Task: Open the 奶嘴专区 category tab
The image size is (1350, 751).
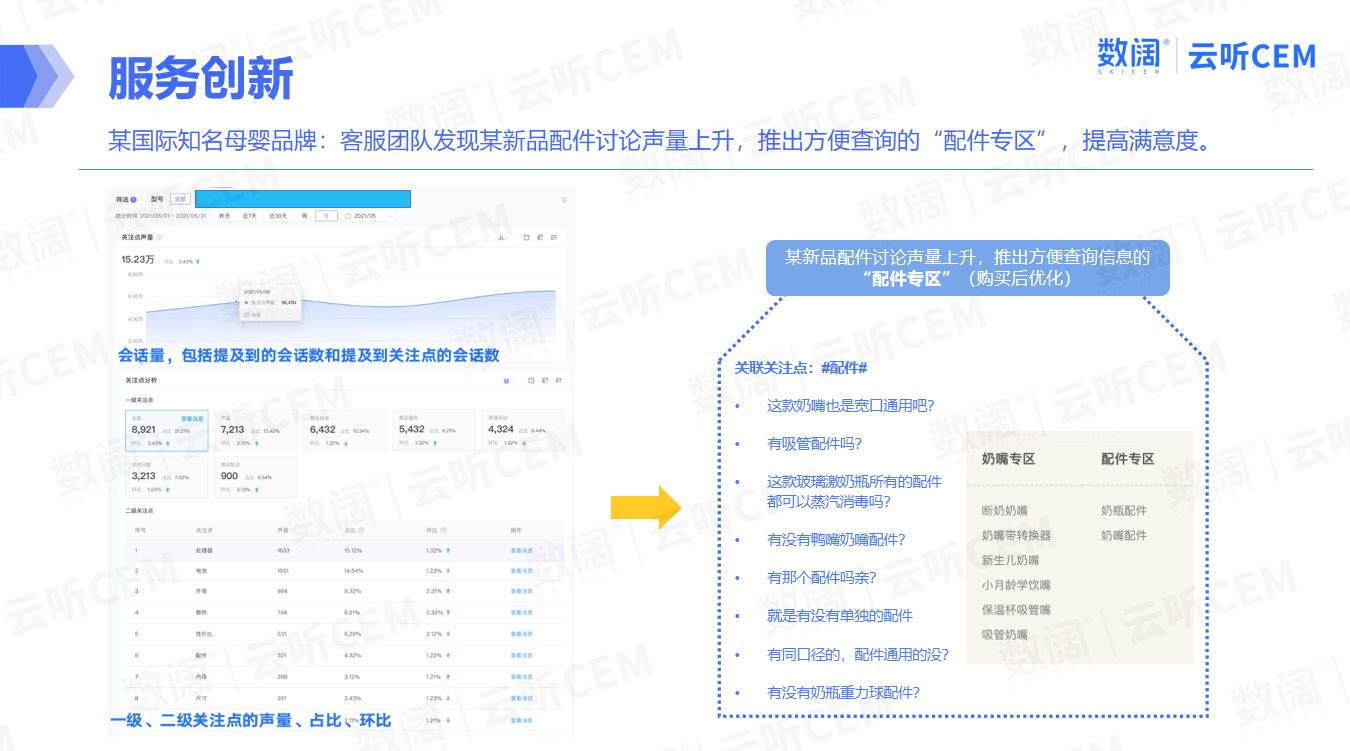Action: click(x=1008, y=459)
